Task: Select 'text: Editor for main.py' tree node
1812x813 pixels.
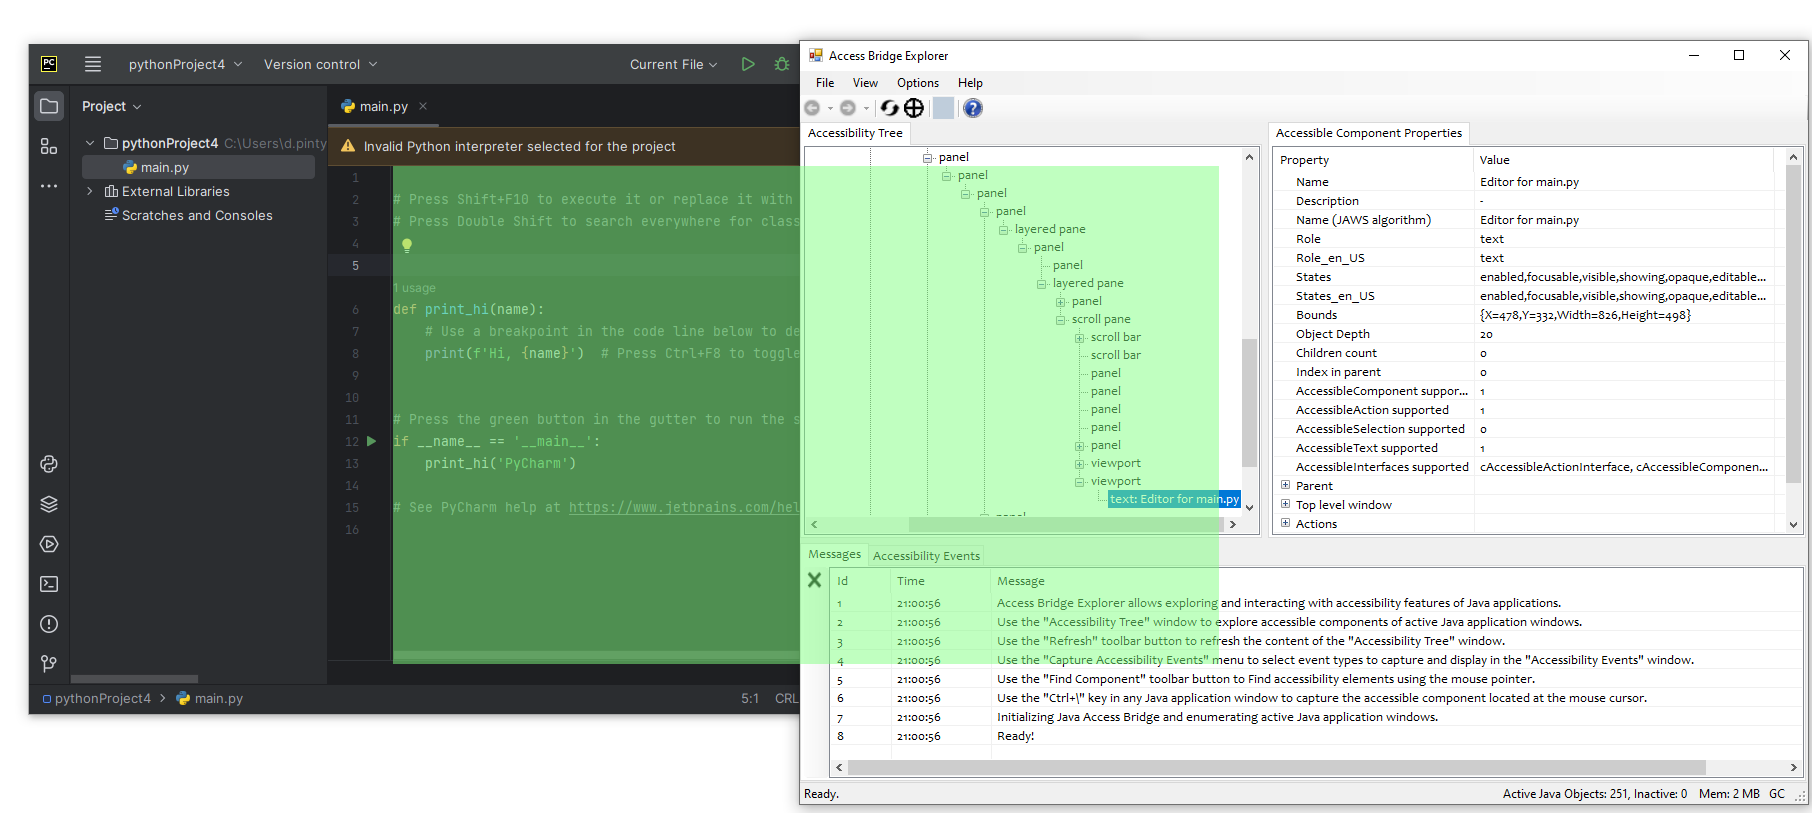Action: 1174,499
